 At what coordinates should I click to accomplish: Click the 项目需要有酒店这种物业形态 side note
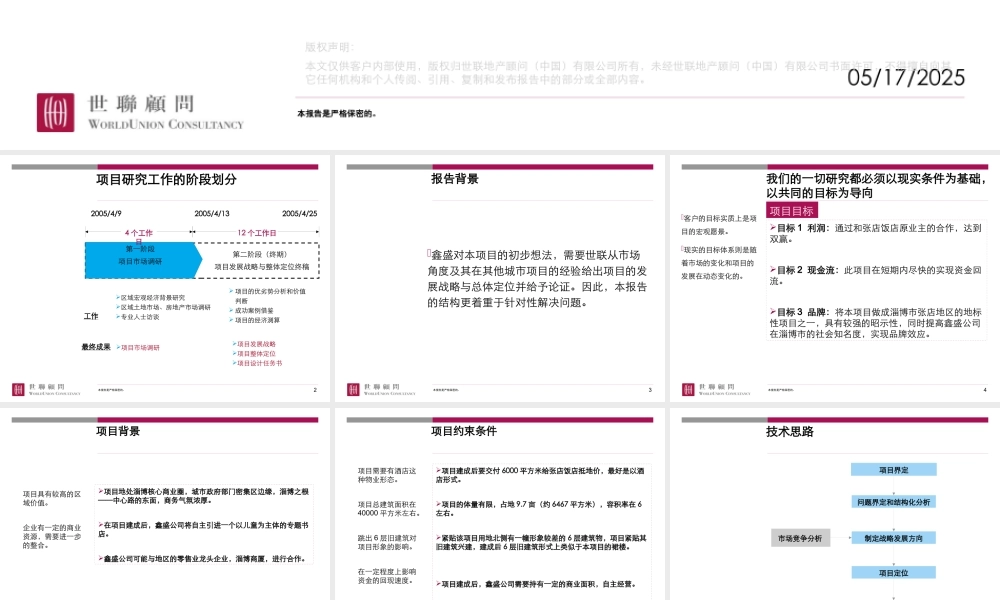386,475
